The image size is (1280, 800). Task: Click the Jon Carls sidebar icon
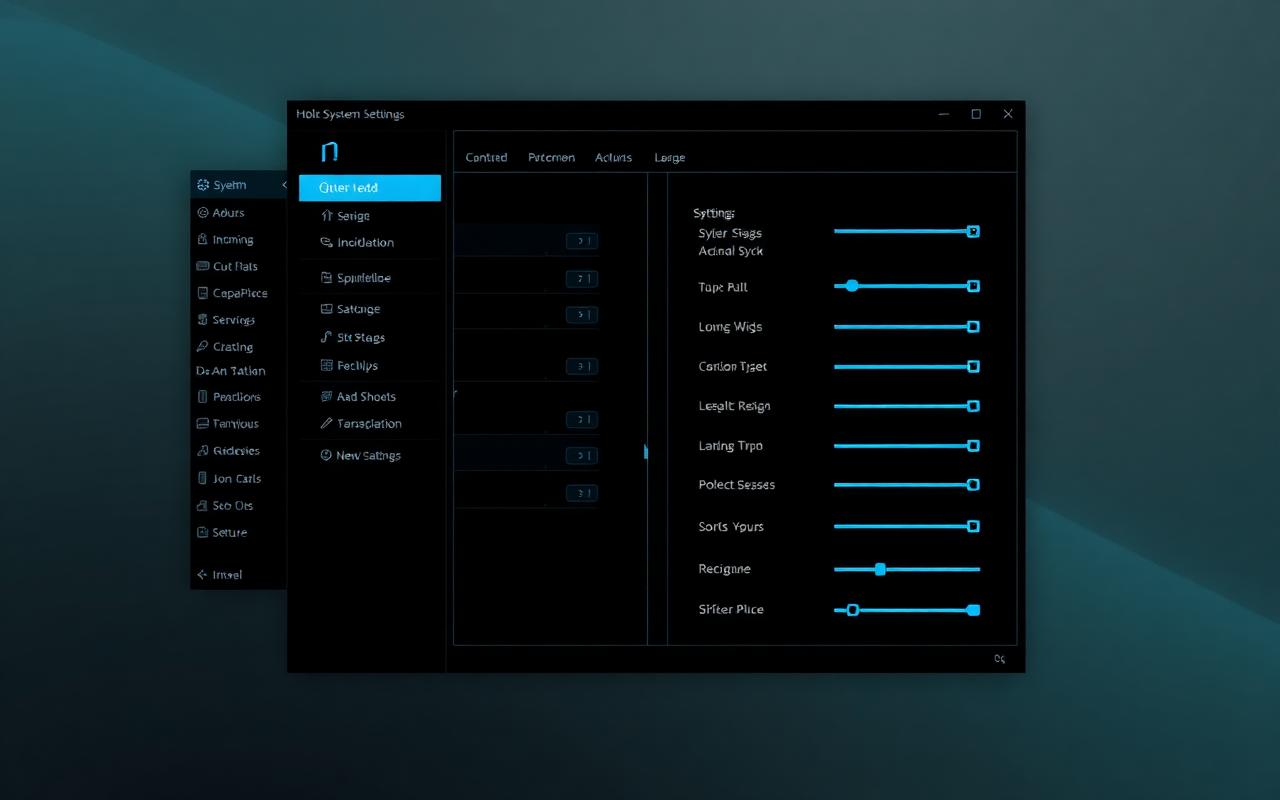pos(203,479)
